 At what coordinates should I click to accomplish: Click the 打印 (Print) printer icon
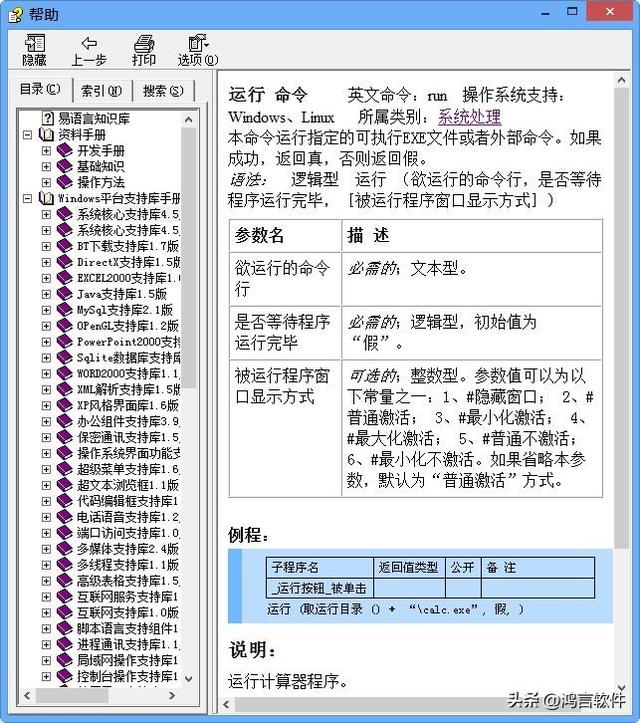143,43
